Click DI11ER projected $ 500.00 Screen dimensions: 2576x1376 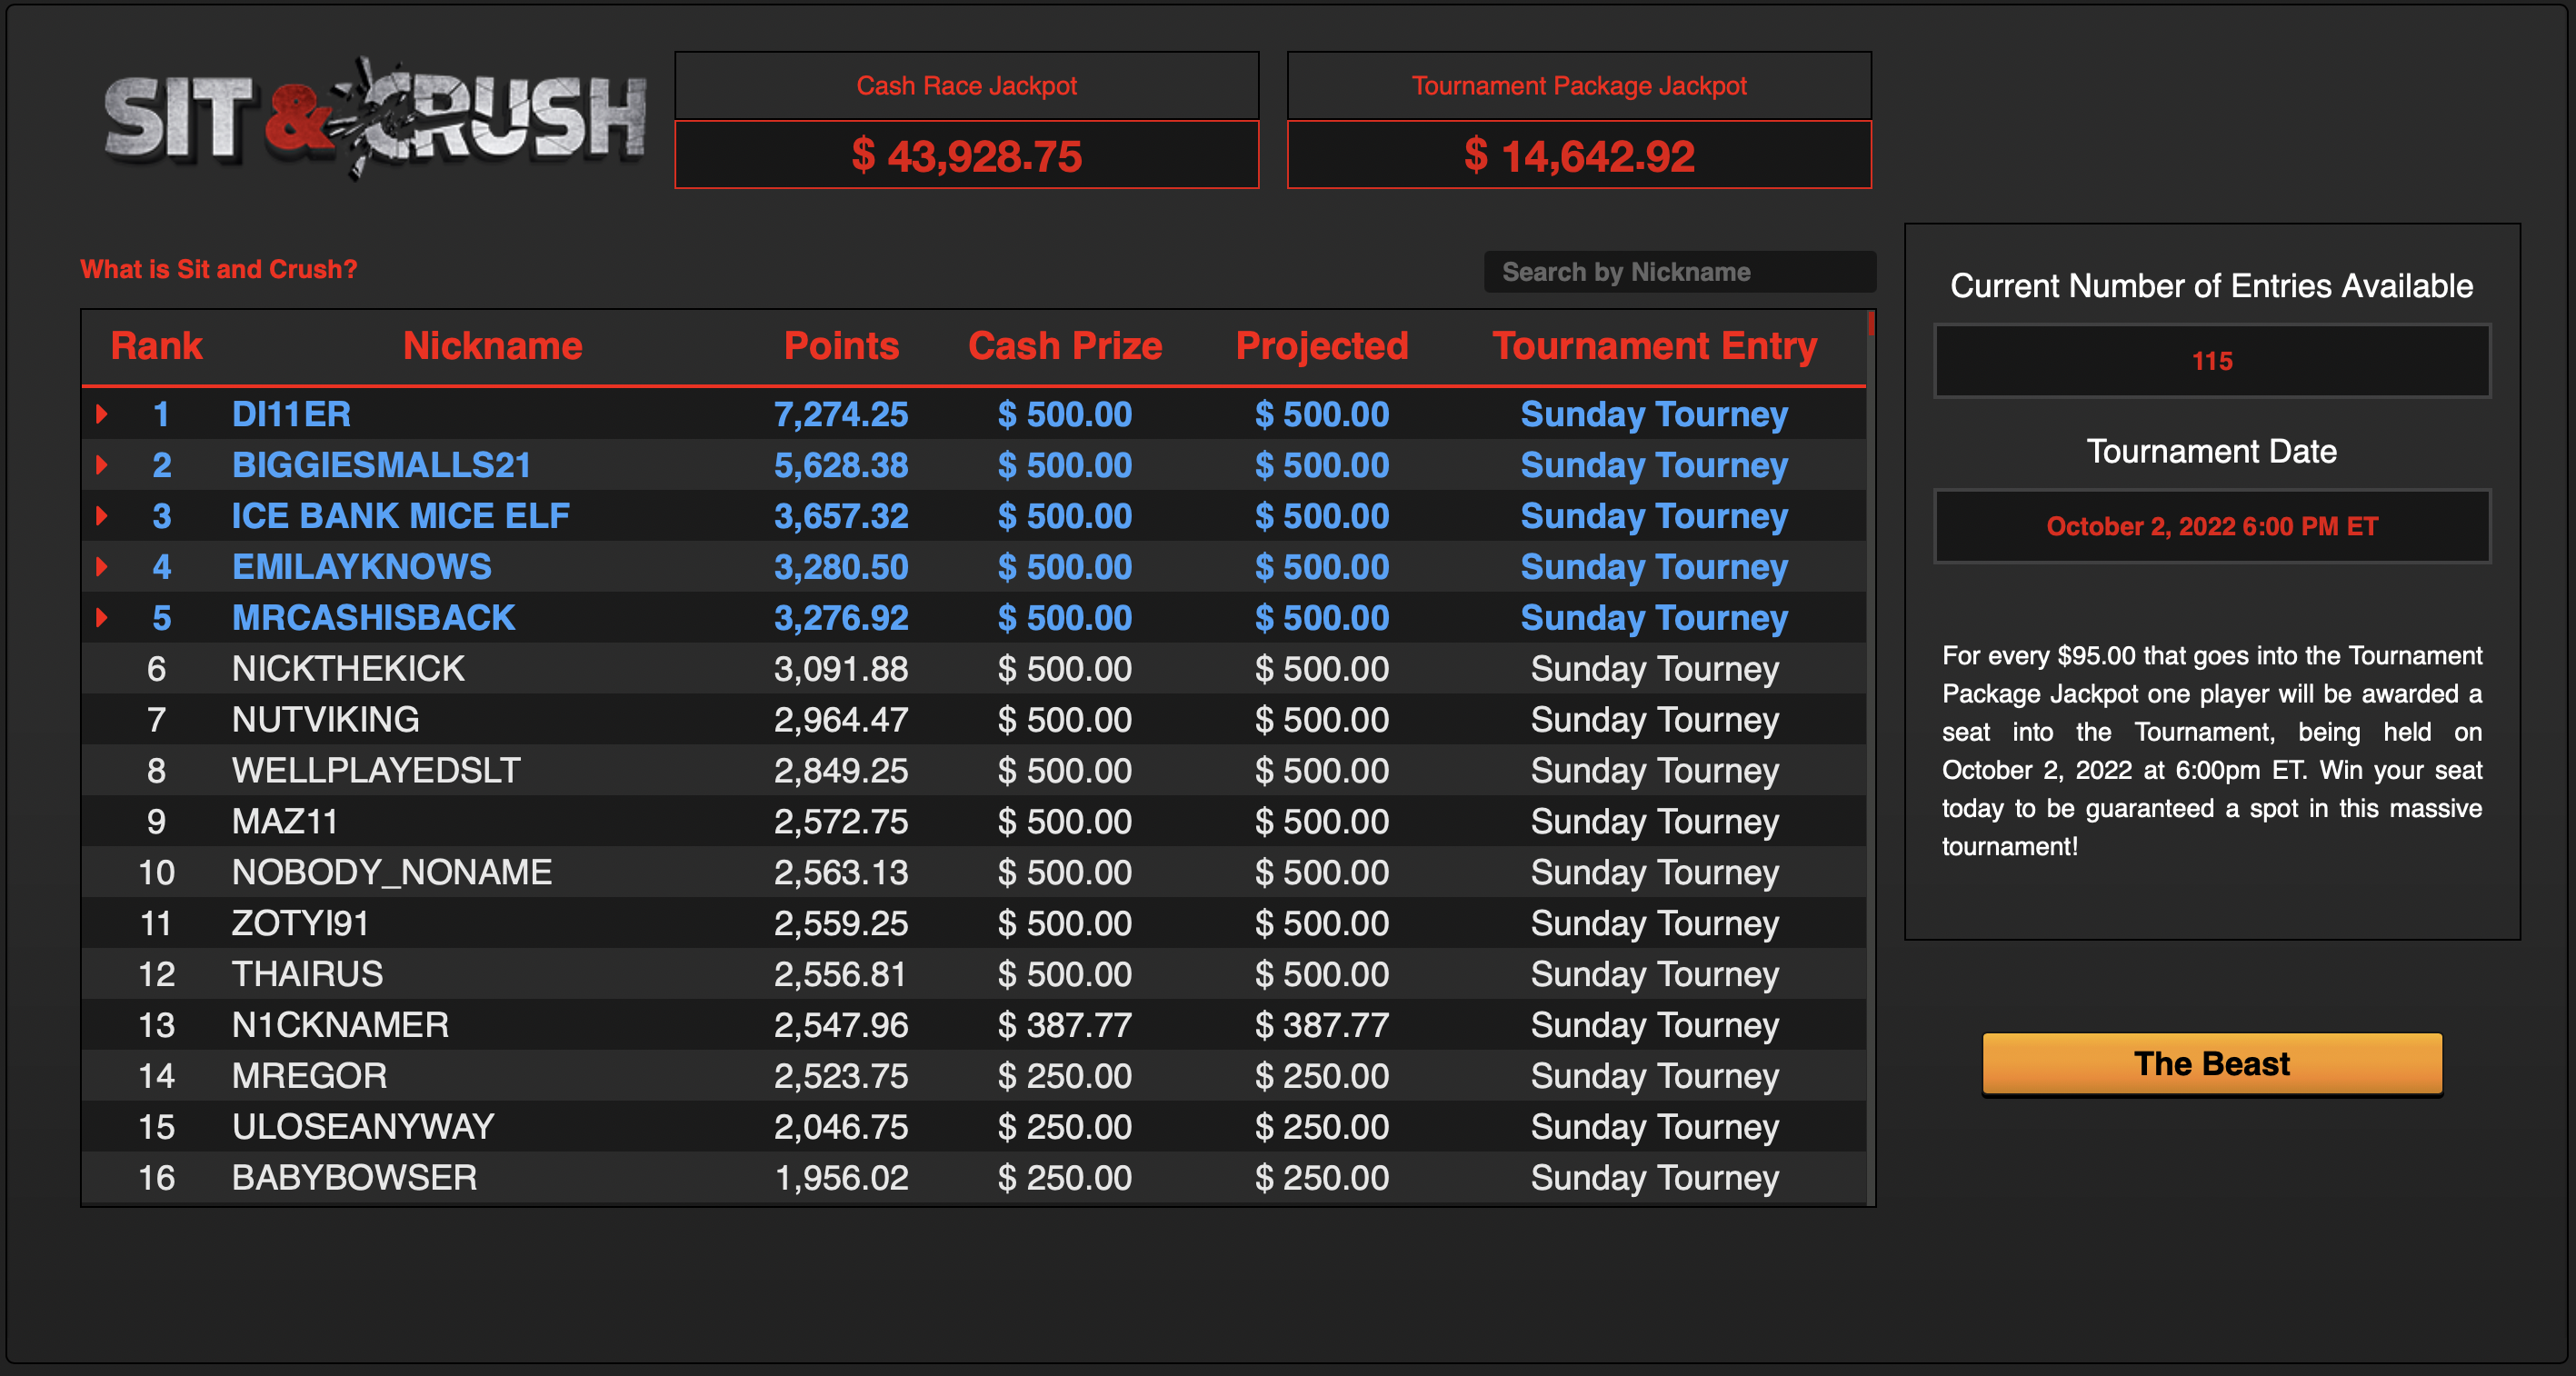pyautogui.click(x=1322, y=414)
